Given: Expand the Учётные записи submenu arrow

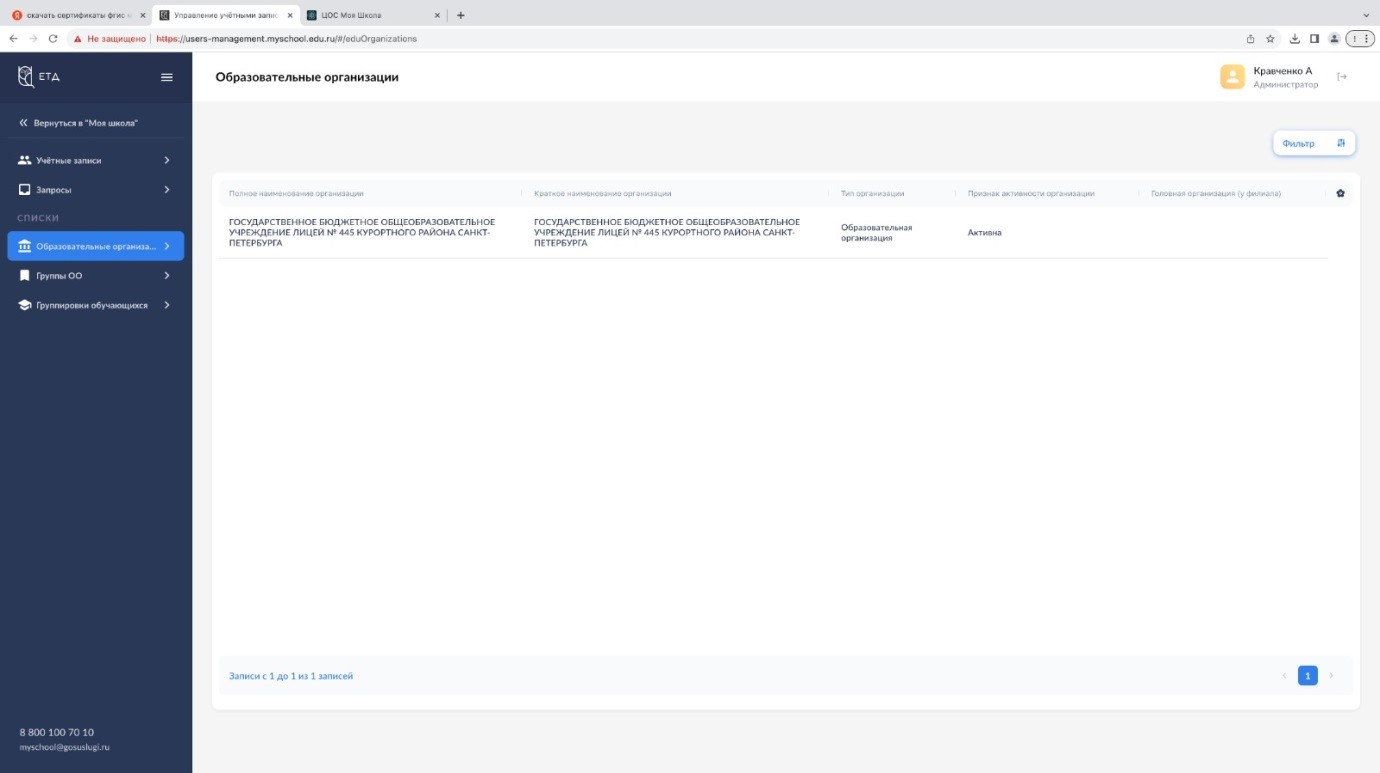Looking at the screenshot, I should tap(167, 160).
